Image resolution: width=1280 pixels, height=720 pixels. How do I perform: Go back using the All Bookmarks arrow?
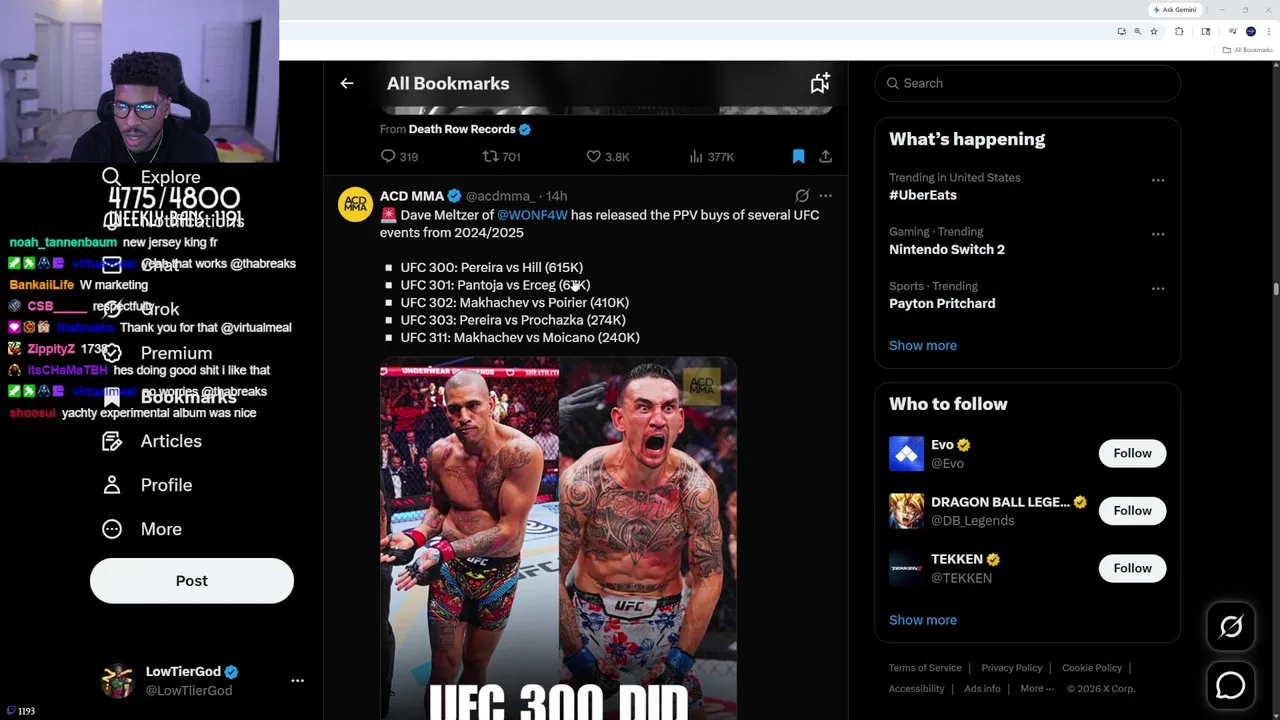(347, 84)
